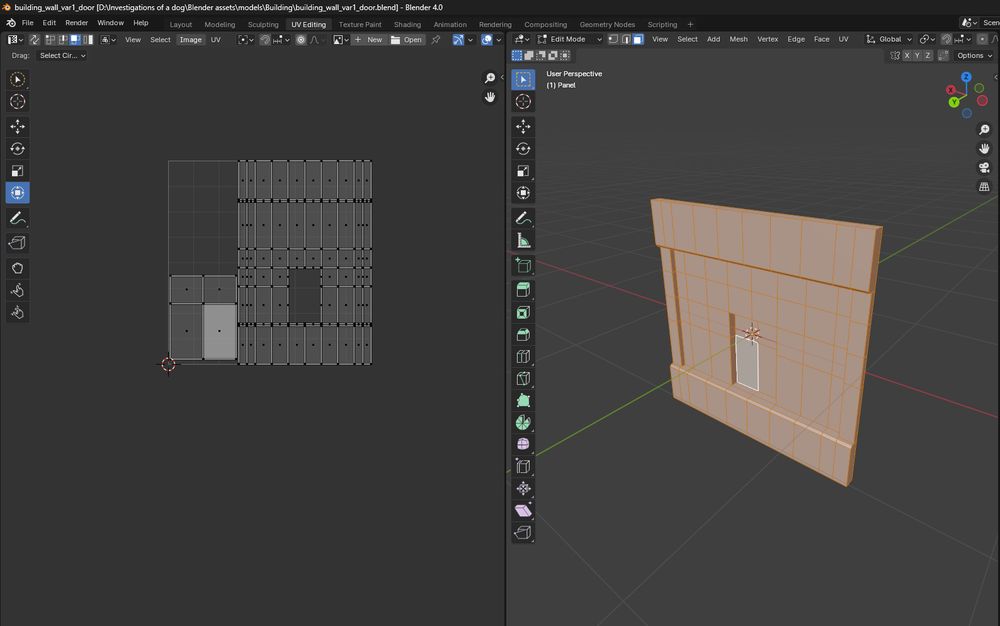
Task: Open the Vertex menu in 3D viewport
Action: point(767,39)
